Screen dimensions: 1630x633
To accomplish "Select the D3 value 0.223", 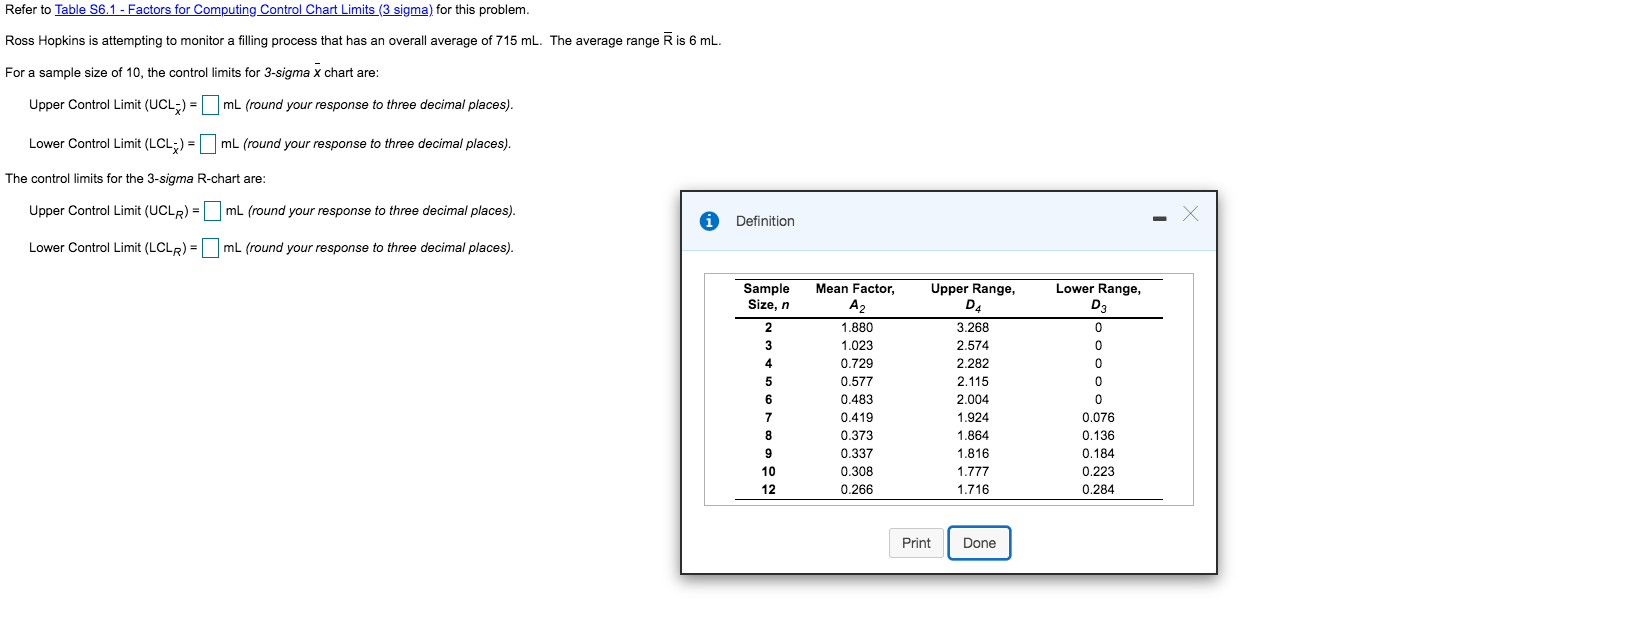I will coord(1098,472).
